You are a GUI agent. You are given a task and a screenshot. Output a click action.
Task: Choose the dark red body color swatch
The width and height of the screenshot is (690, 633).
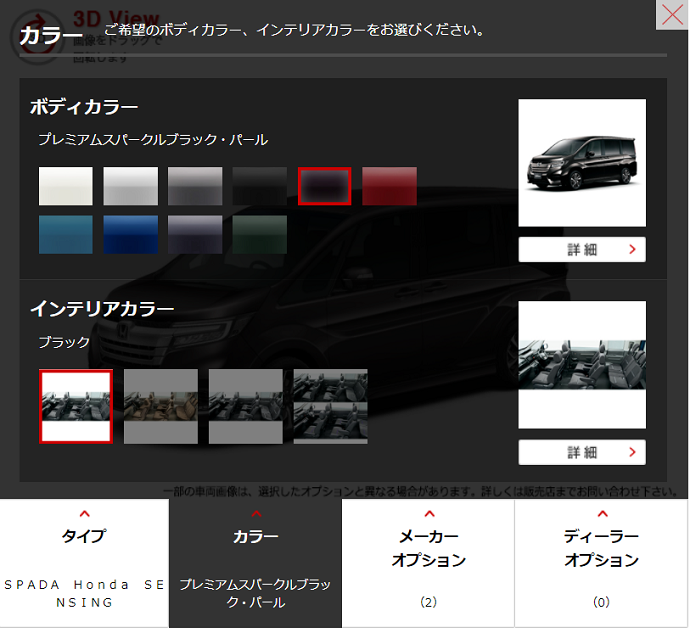point(389,186)
